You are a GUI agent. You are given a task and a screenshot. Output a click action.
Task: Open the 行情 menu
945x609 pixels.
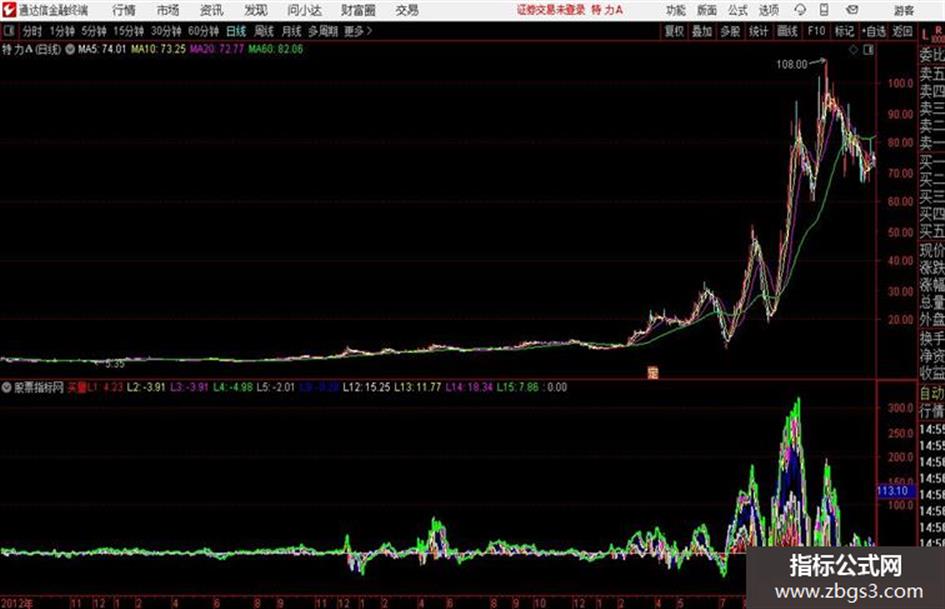tap(124, 10)
